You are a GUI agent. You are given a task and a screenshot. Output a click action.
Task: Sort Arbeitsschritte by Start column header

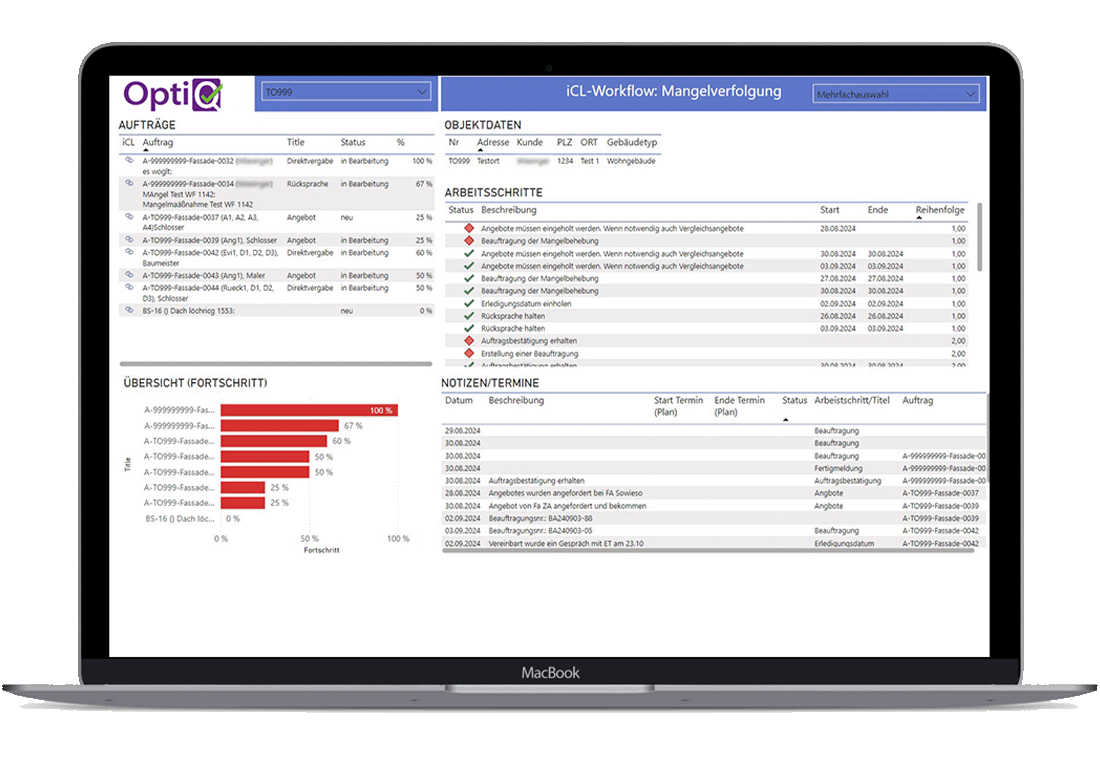[830, 210]
